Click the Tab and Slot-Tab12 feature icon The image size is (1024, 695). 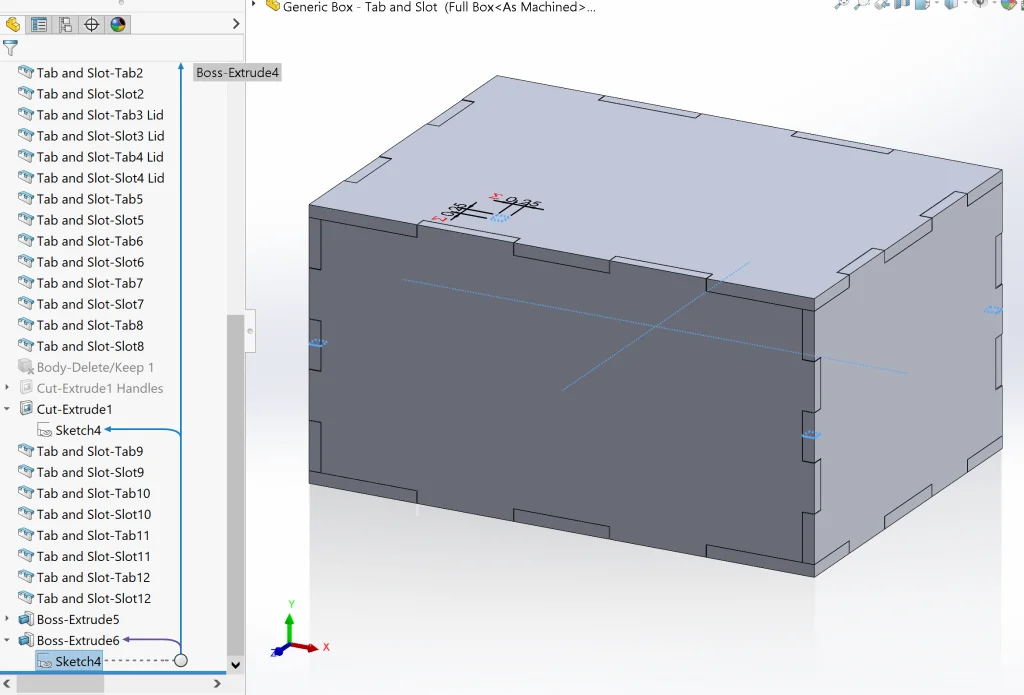pos(25,577)
